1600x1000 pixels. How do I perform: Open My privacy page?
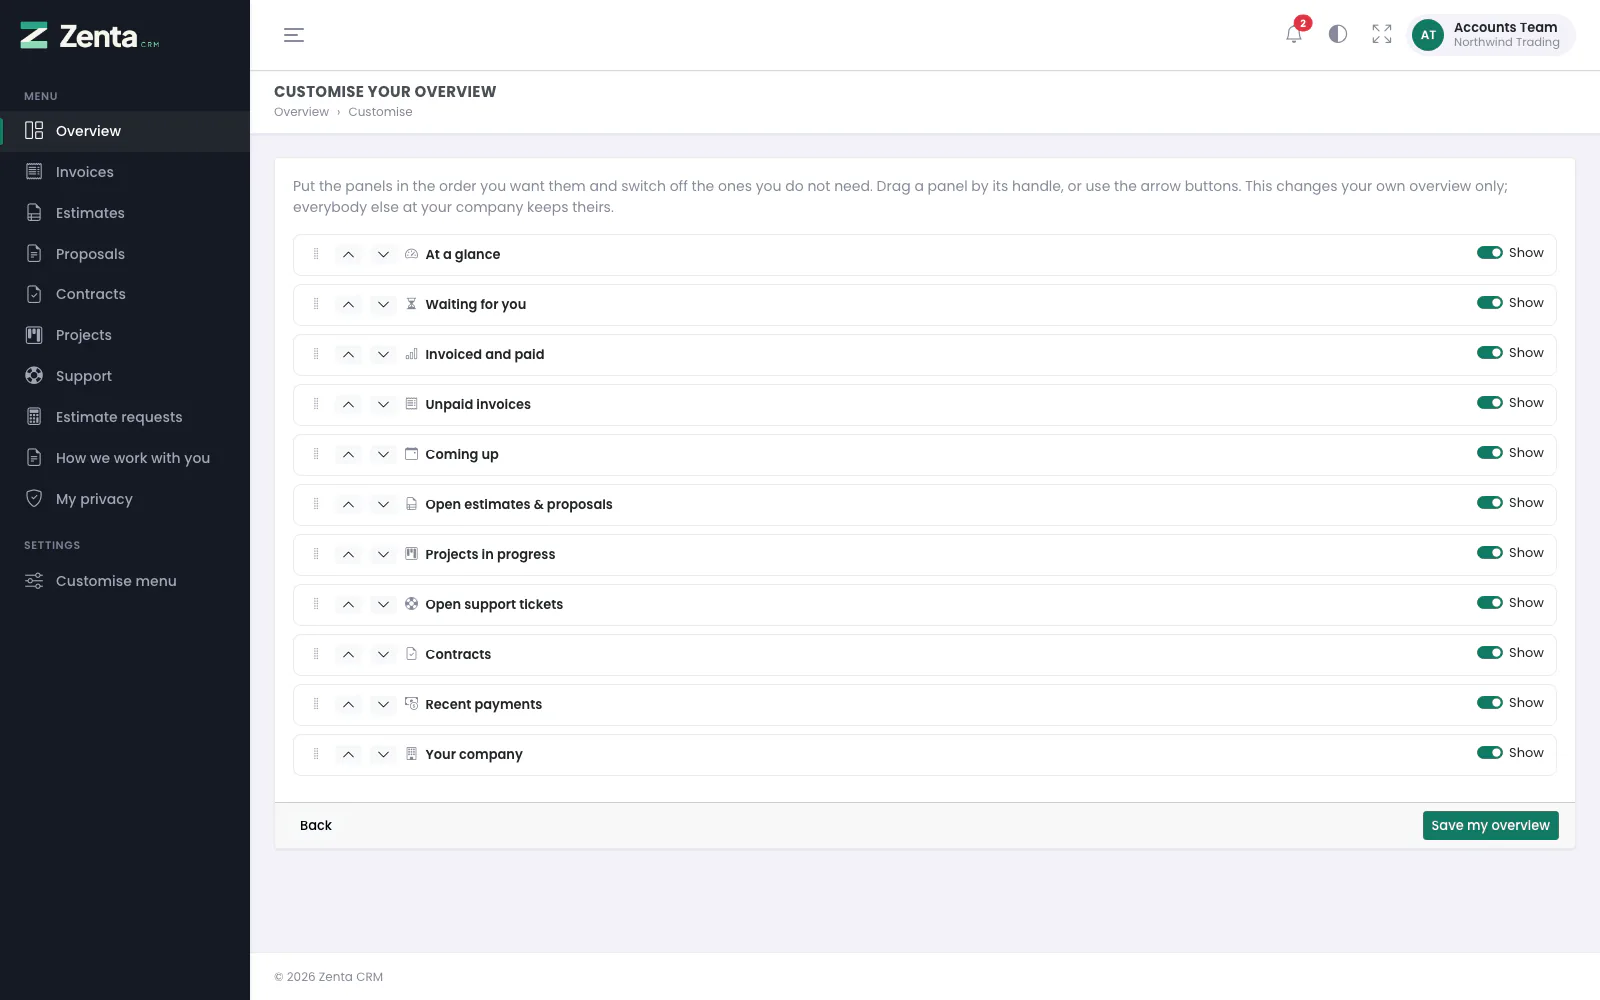[125, 499]
